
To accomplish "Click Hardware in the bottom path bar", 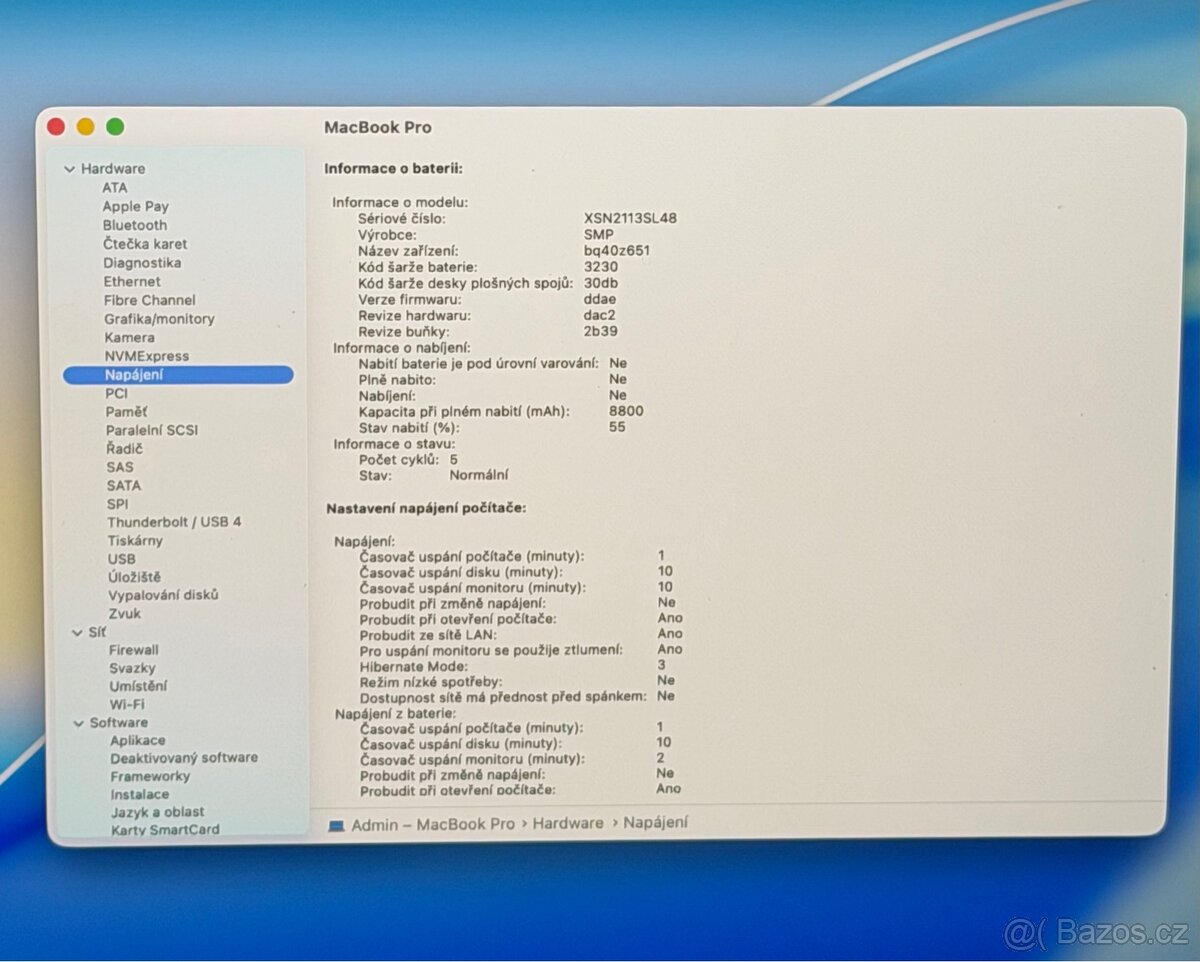I will tap(567, 824).
